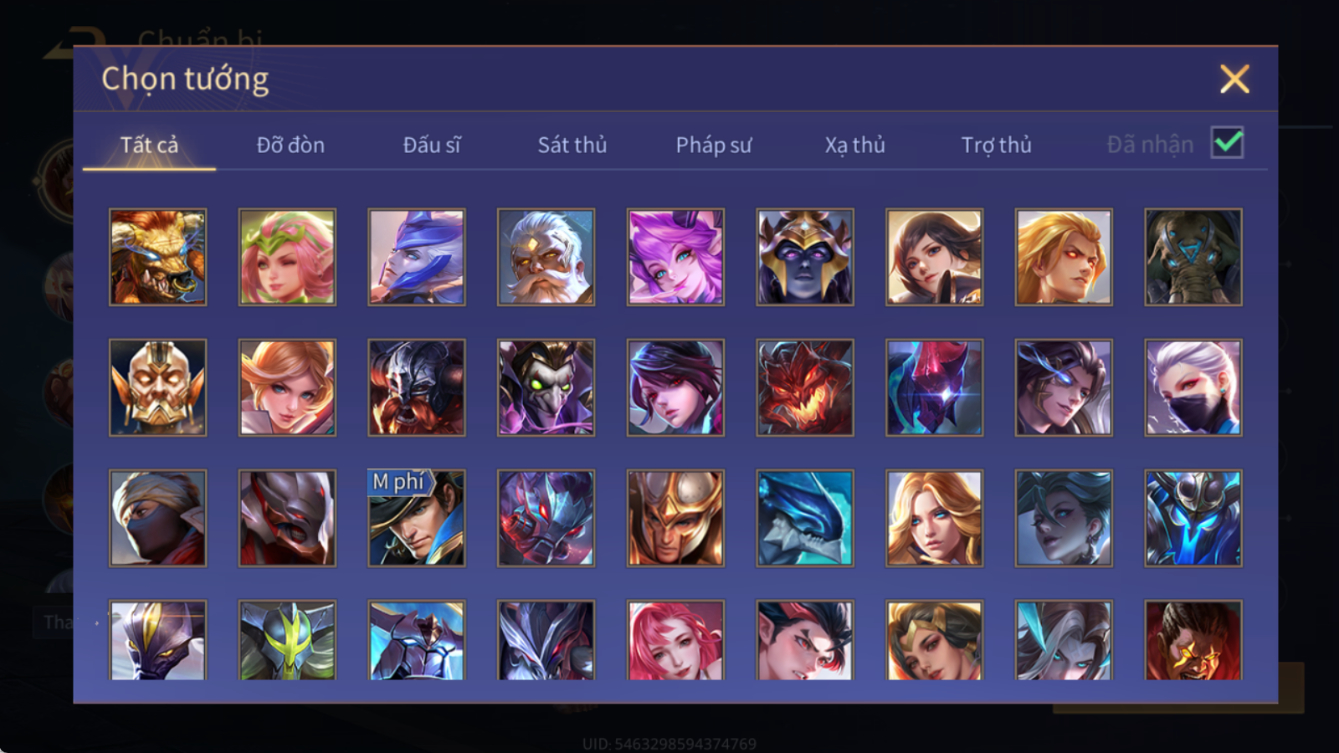Choose the white-bearded old man hero
This screenshot has height=753, width=1339.
click(x=546, y=257)
